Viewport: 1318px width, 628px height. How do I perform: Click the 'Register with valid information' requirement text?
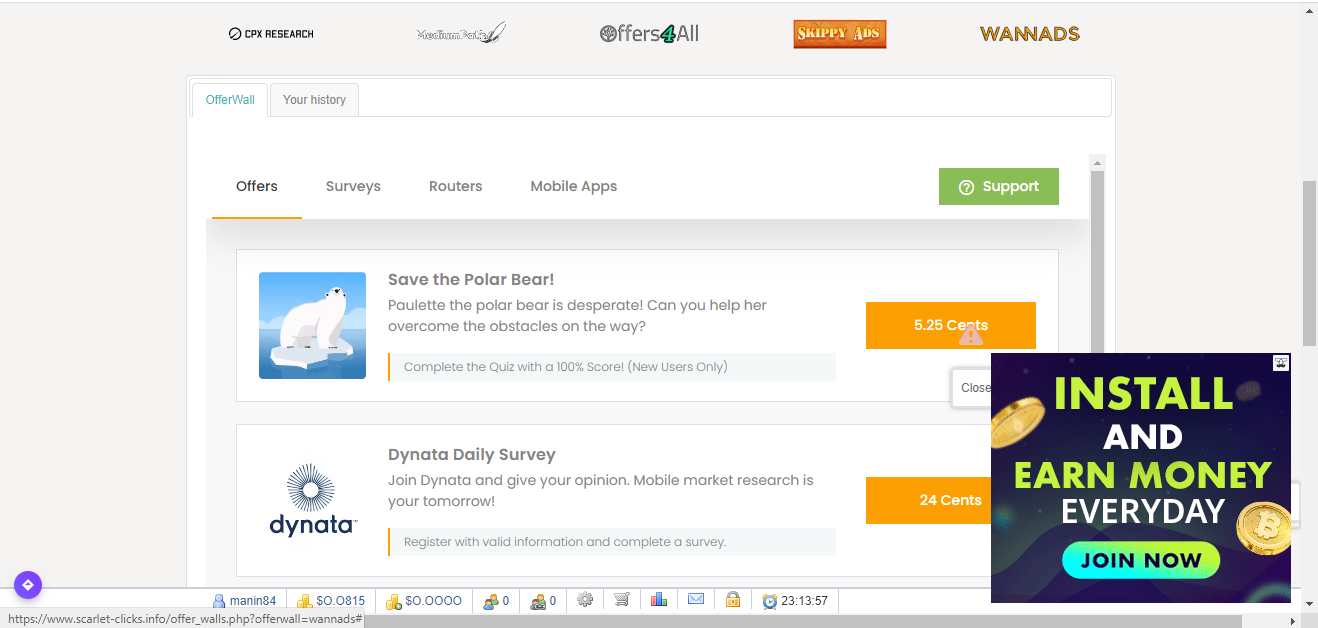565,542
